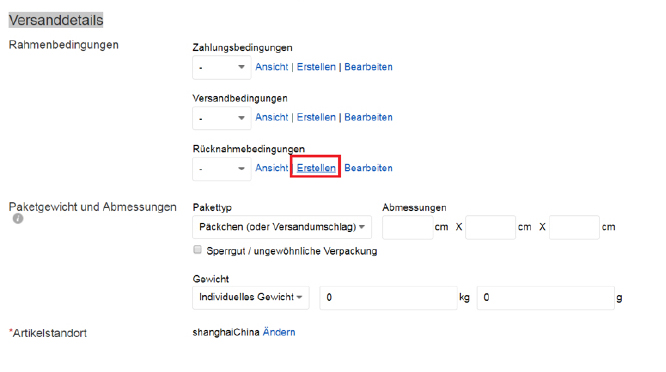
Task: Enable Sperrgut / ungewöhnliche Verpackung checkbox
Action: (198, 250)
